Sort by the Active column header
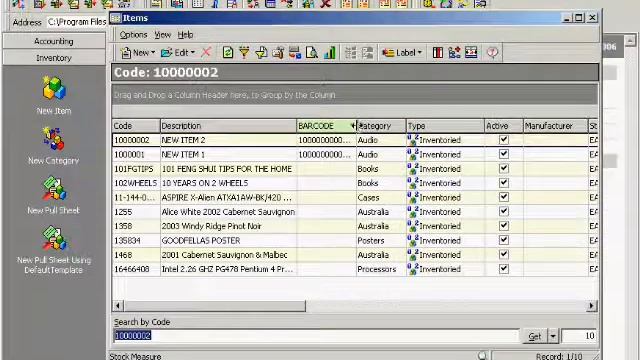640x360 pixels. (x=504, y=126)
